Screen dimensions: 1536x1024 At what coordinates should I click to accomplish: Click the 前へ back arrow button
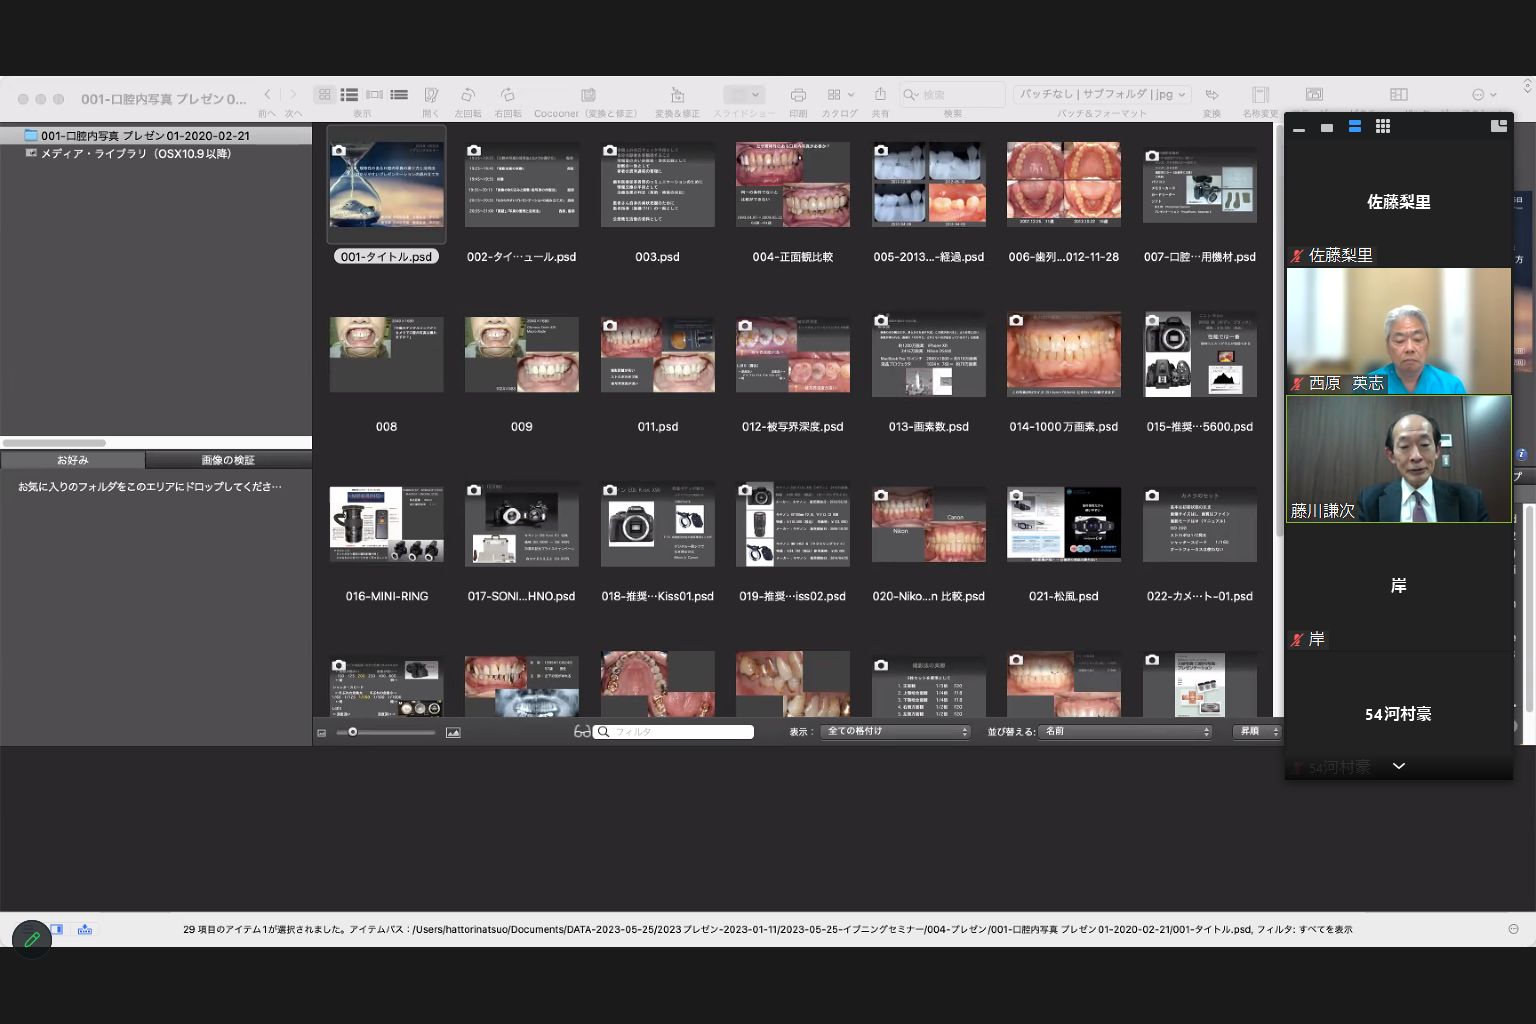point(267,95)
